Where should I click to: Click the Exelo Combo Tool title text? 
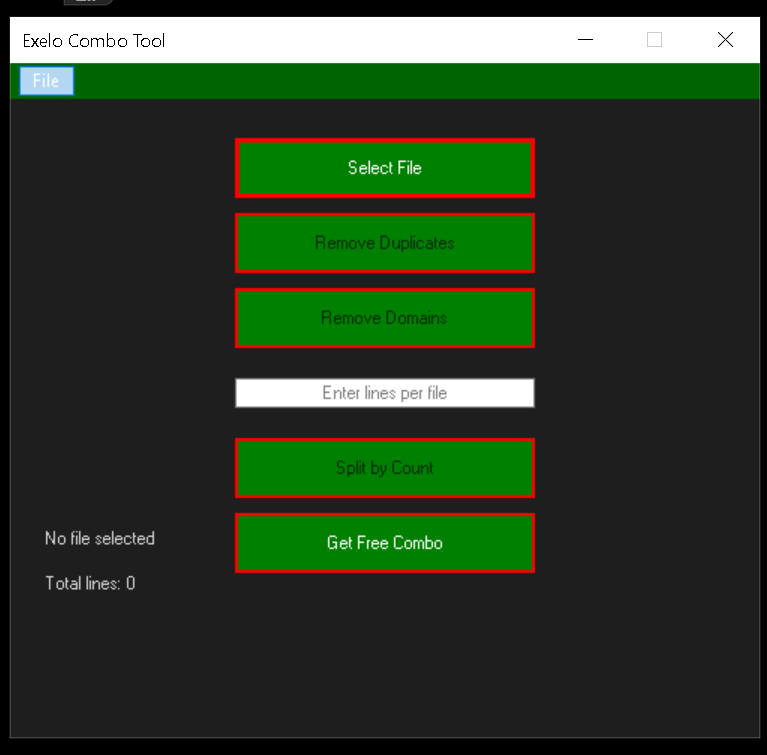[94, 41]
